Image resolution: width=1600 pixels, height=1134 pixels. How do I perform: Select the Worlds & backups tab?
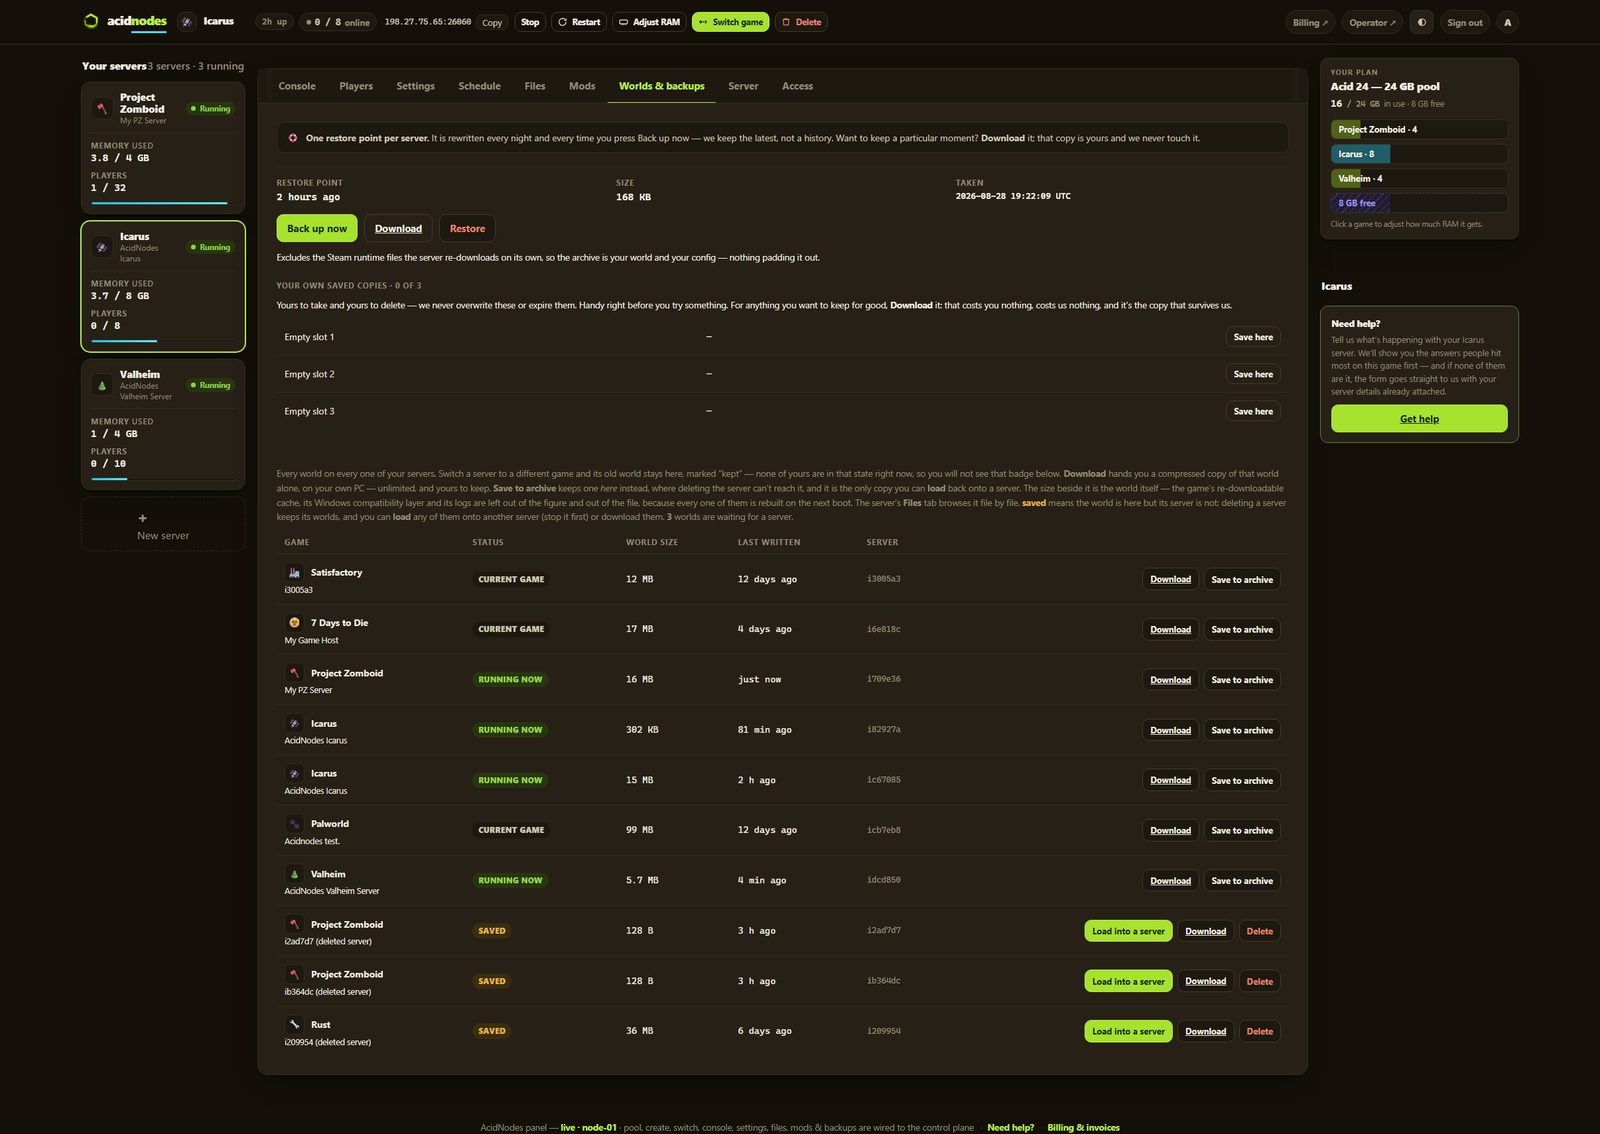click(662, 86)
